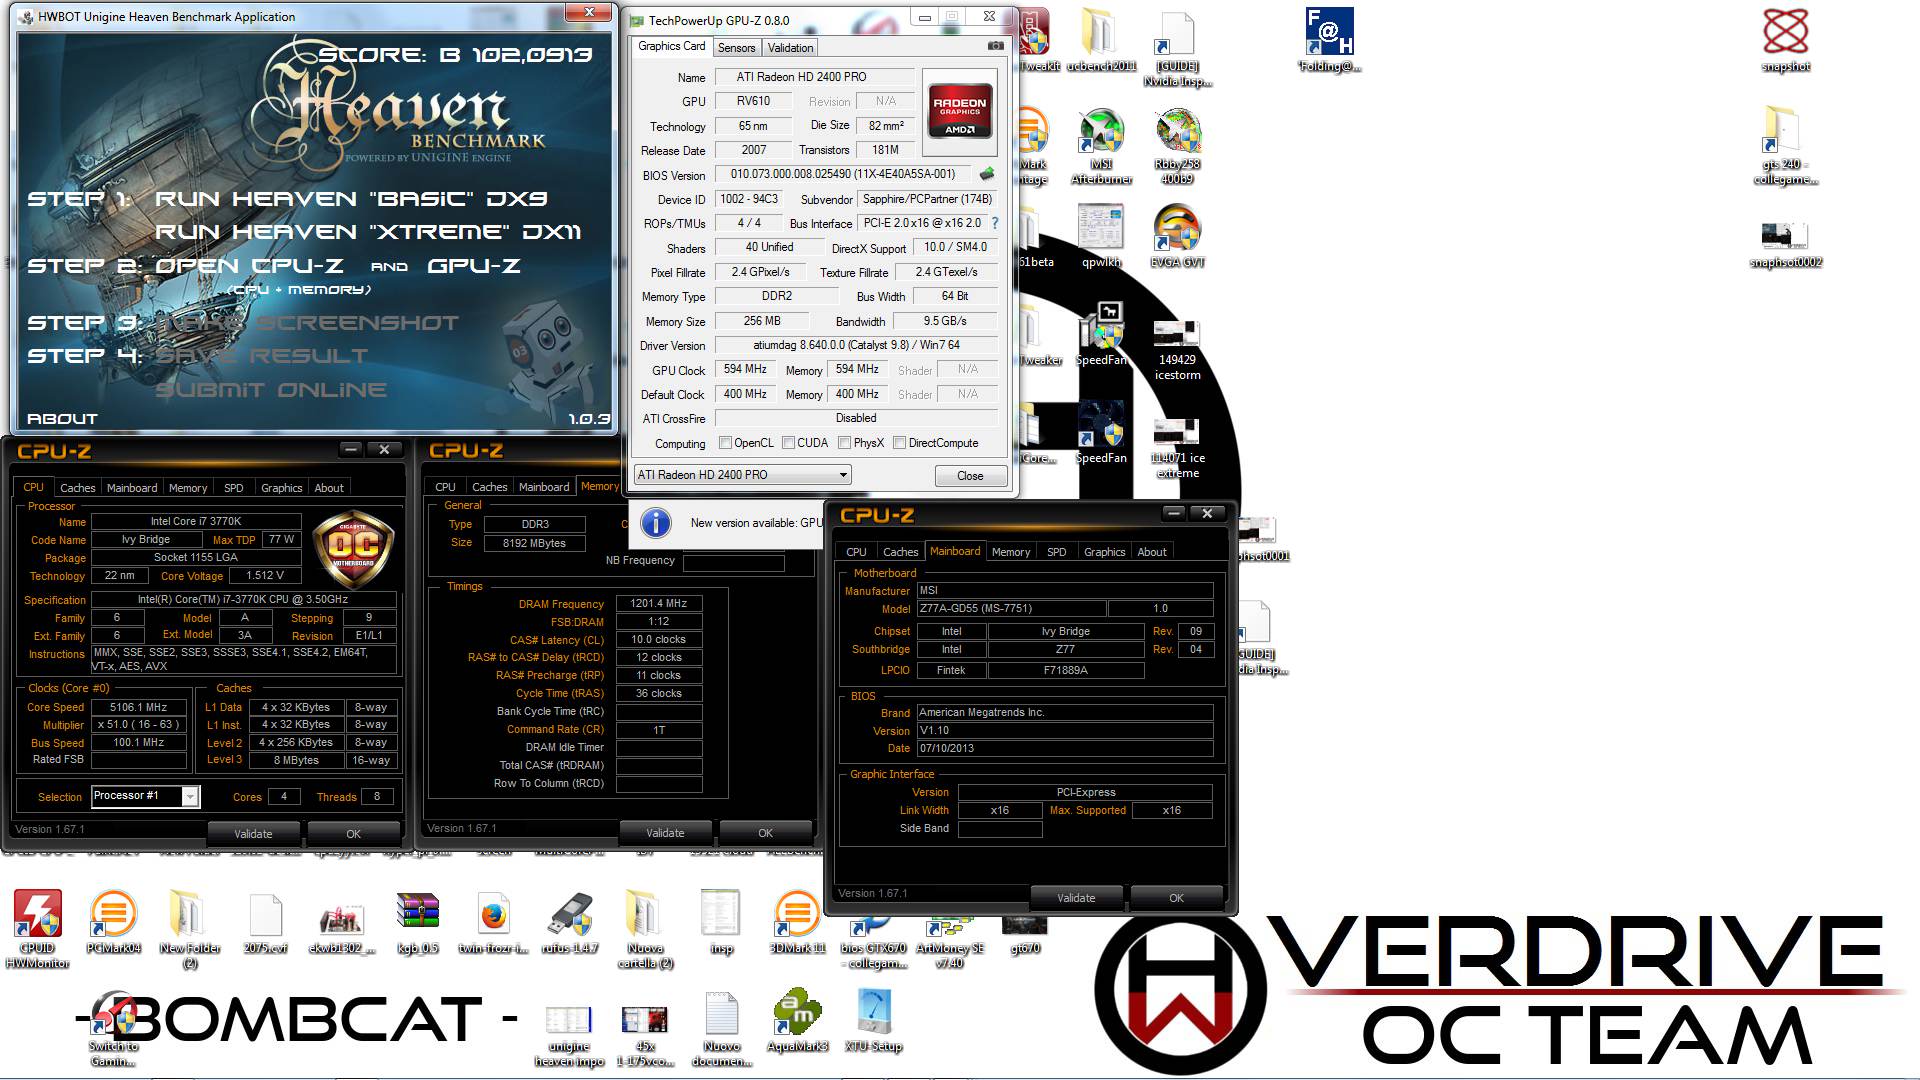Open the snapshot desktop icon
Viewport: 1920px width, 1080px height.
pyautogui.click(x=1786, y=41)
